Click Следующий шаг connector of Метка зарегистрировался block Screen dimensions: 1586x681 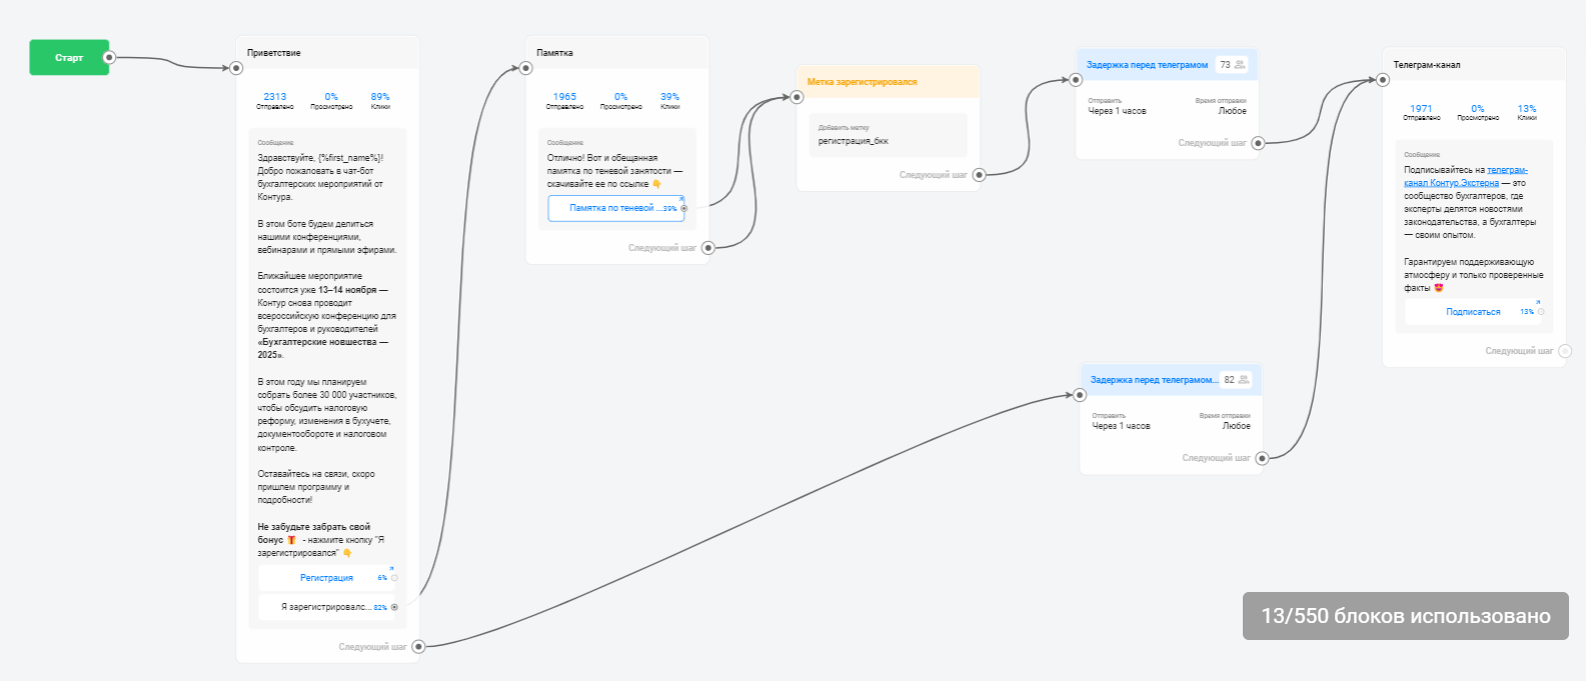coord(979,175)
